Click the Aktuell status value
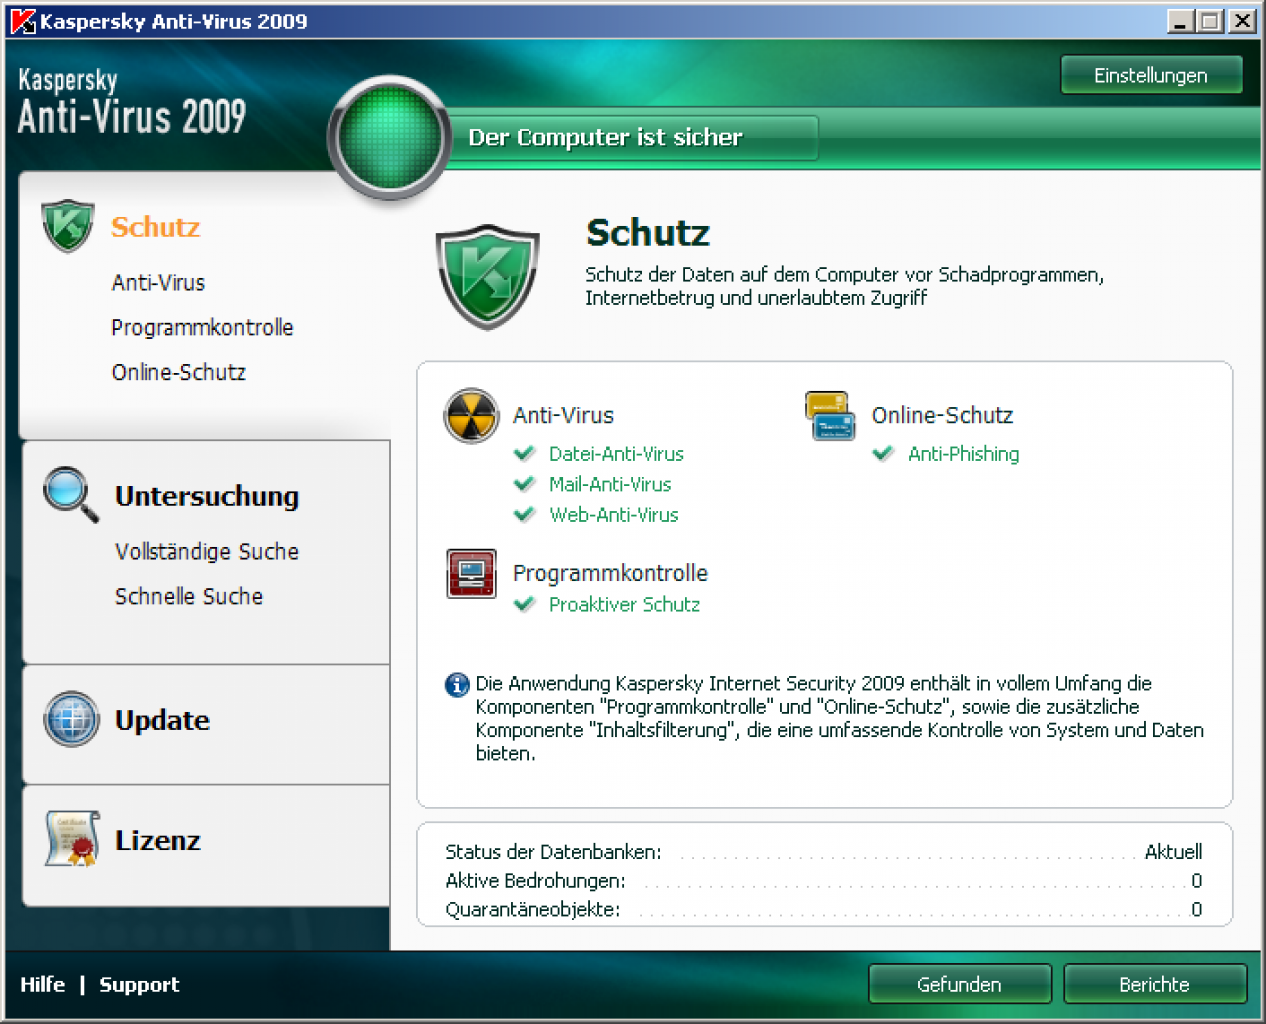 [x=1173, y=852]
